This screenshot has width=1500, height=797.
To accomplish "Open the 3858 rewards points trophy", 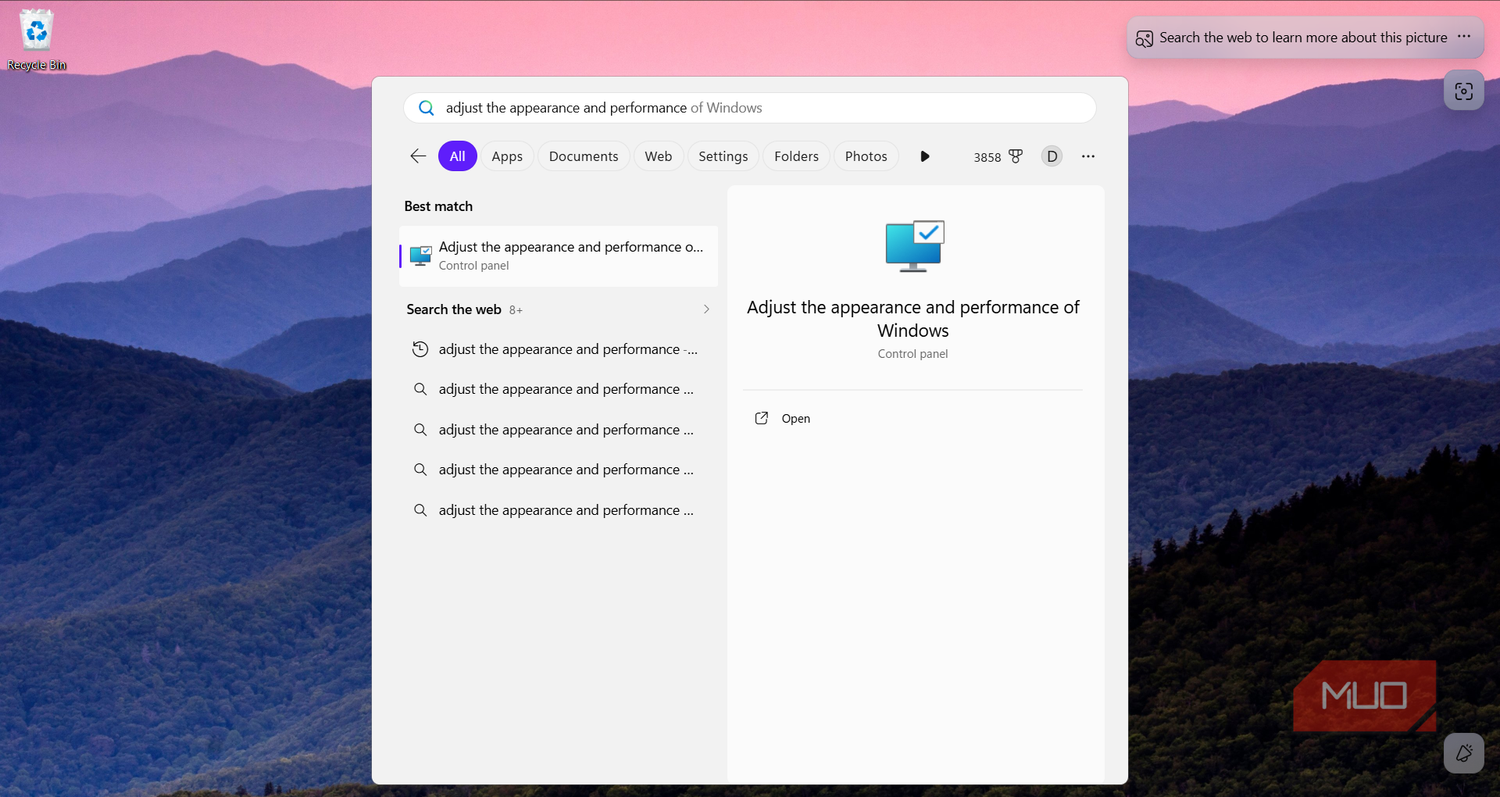I will point(998,157).
